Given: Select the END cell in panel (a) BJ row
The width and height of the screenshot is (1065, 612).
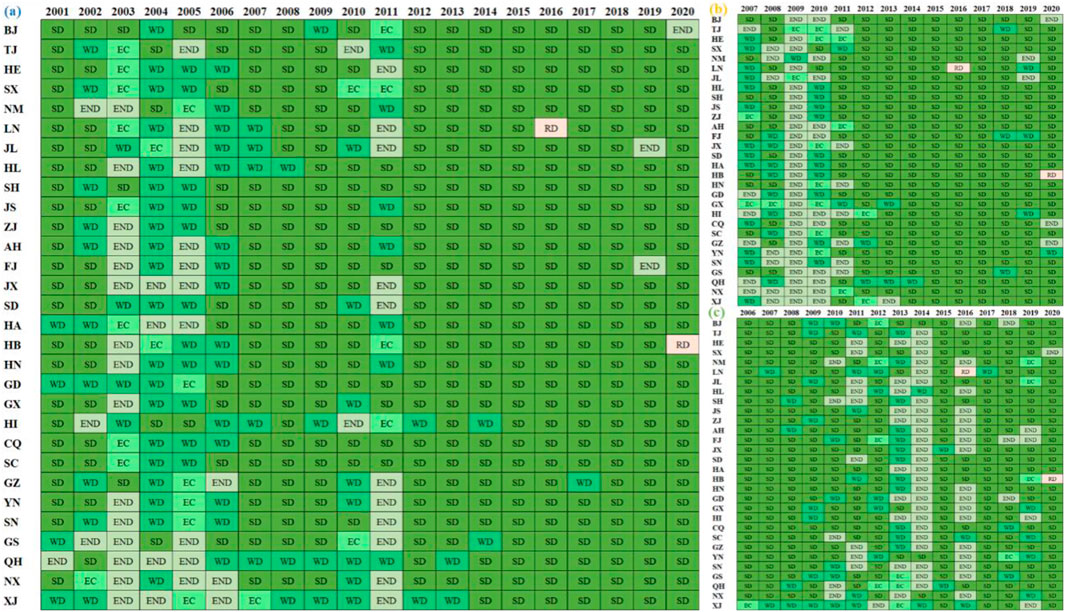Looking at the screenshot, I should (x=683, y=30).
